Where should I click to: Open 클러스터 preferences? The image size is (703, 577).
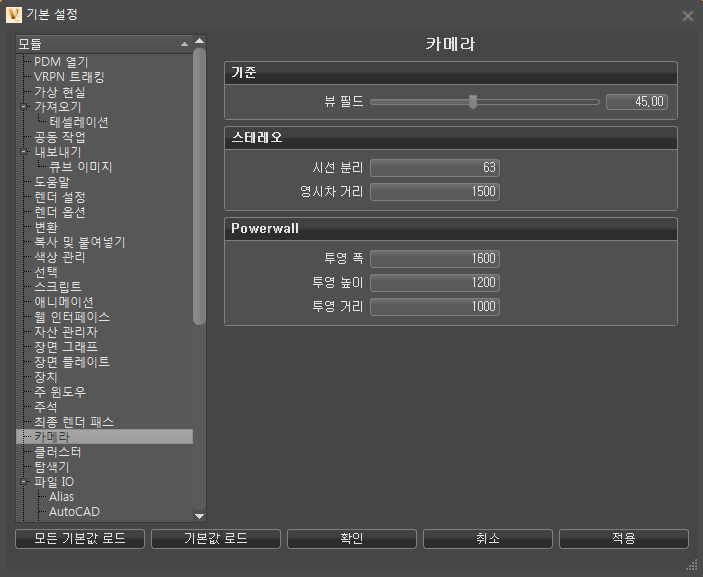coord(58,452)
